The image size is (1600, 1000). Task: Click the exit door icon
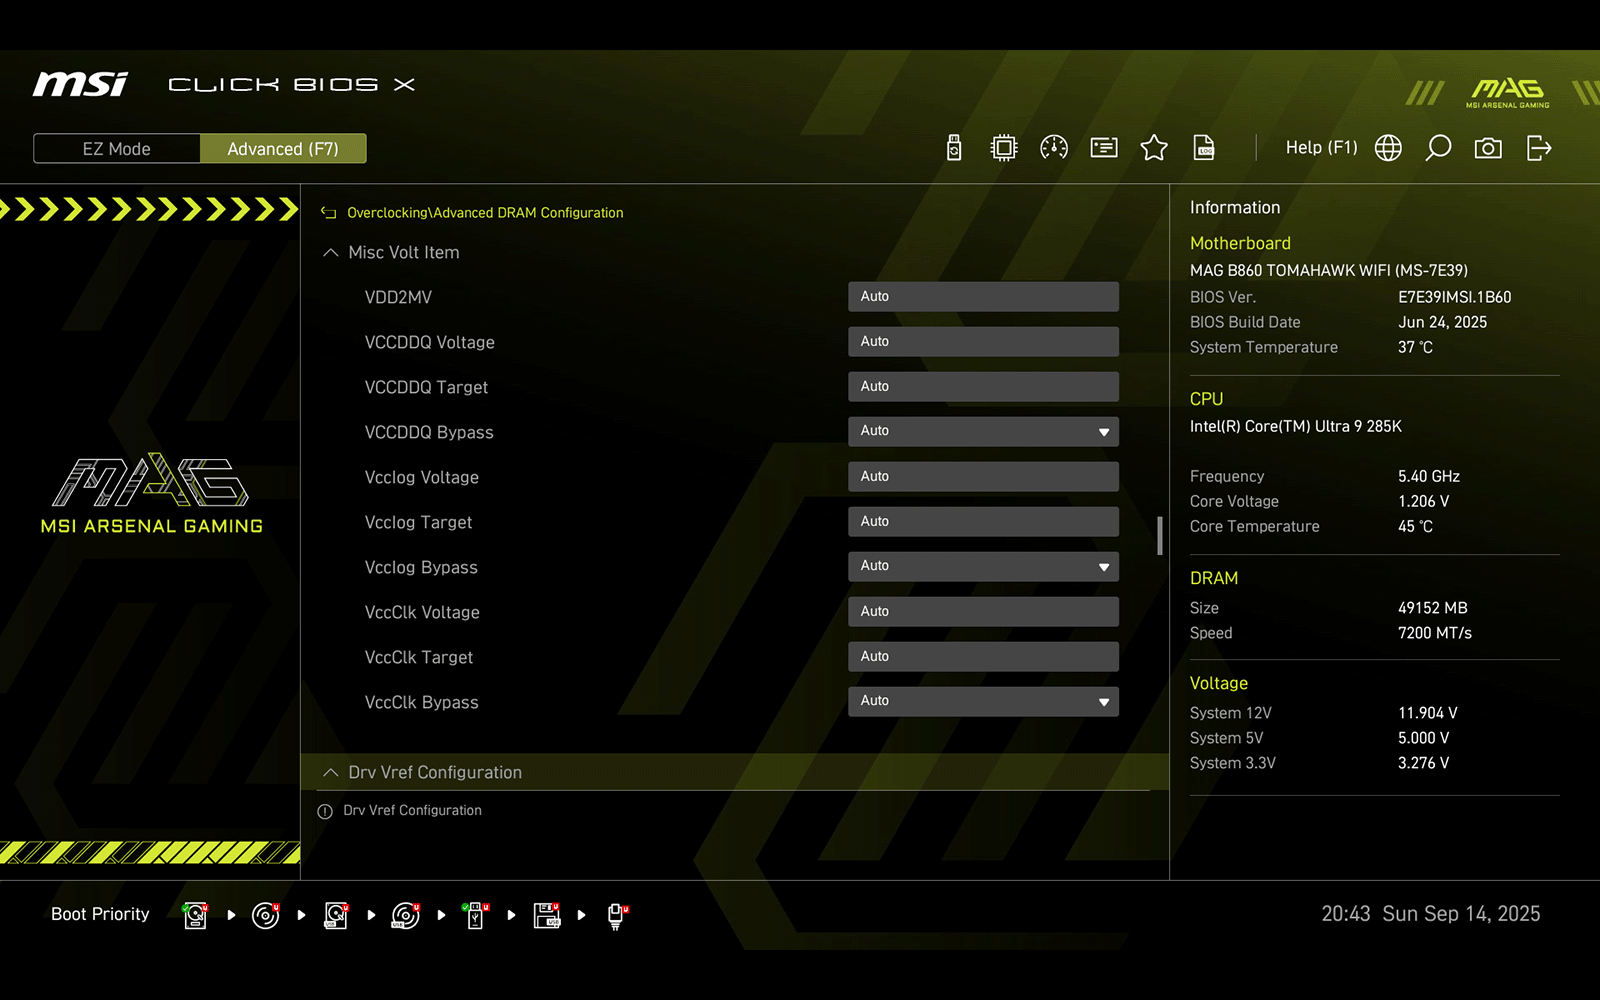click(x=1539, y=148)
